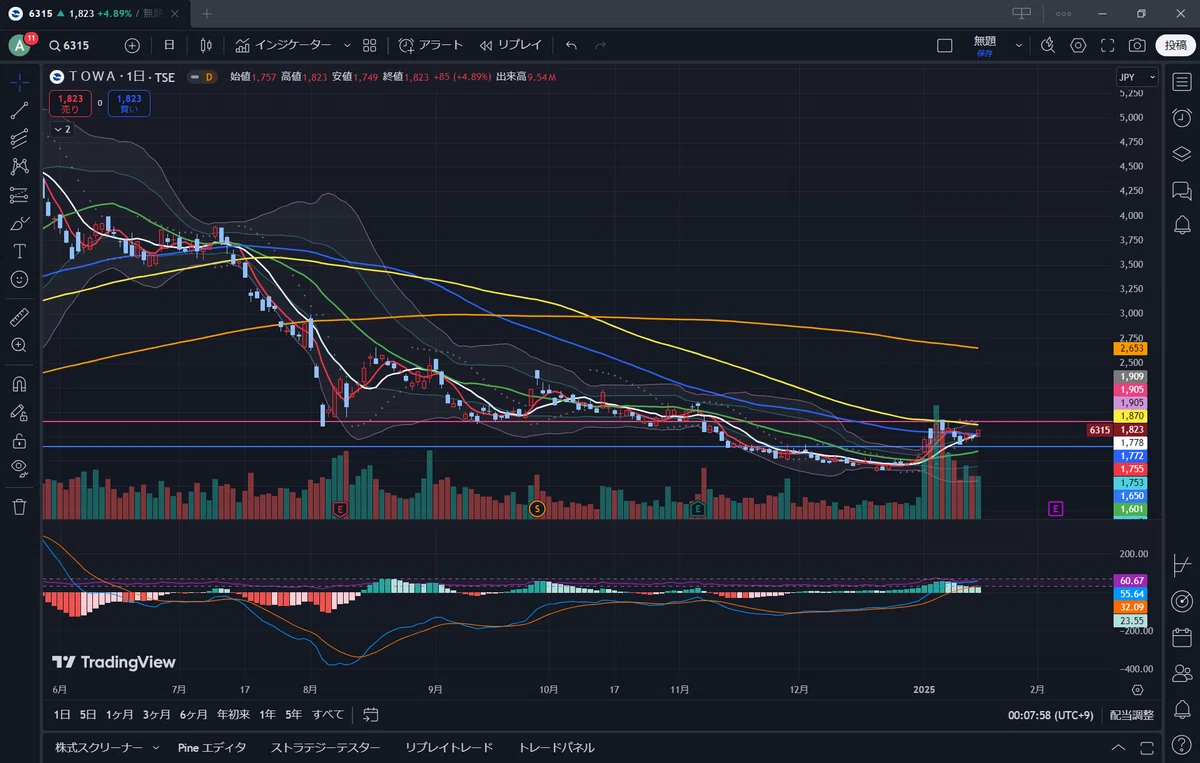Image resolution: width=1200 pixels, height=763 pixels.
Task: Click the 売り sell 1,823 button
Action: tap(70, 103)
